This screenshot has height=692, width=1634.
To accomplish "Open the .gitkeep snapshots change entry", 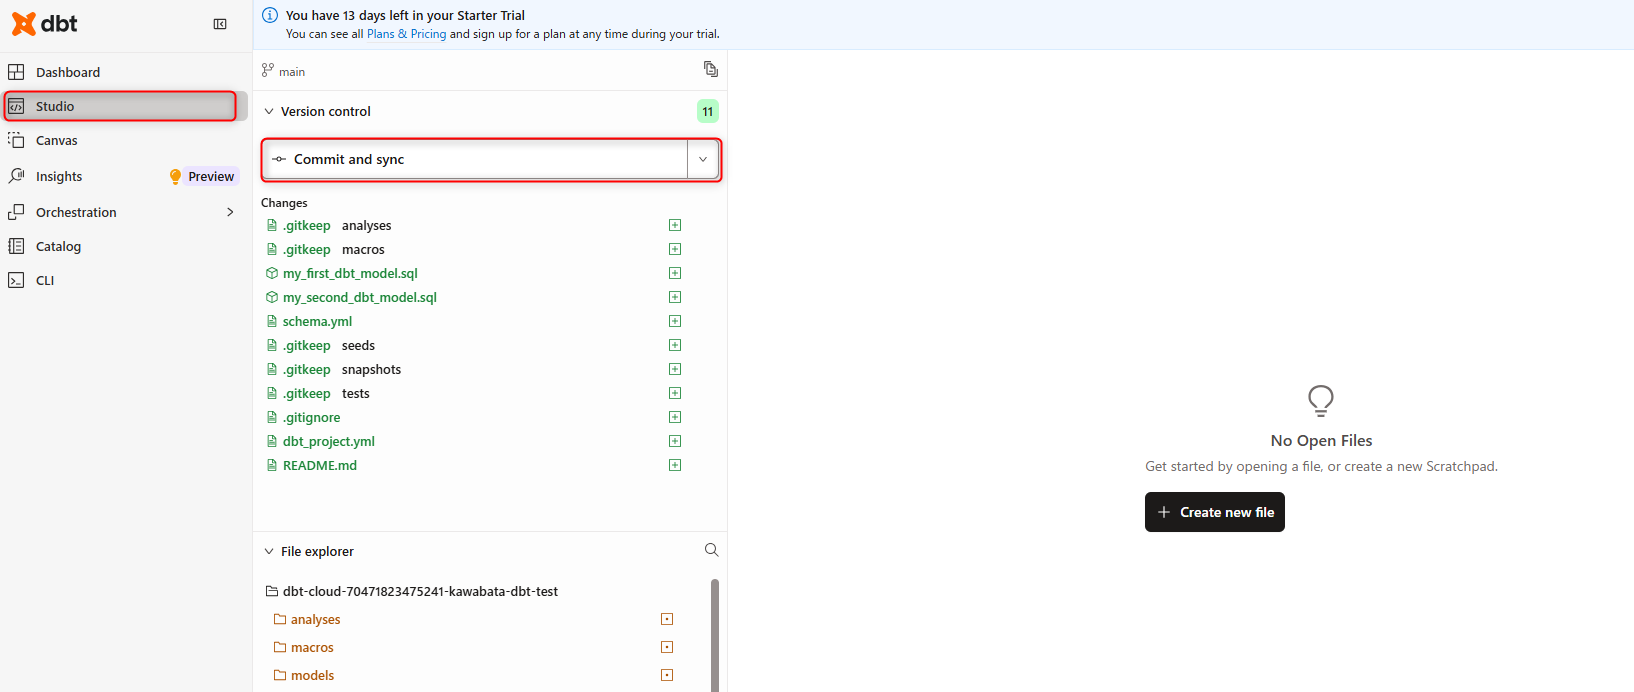I will [x=334, y=369].
